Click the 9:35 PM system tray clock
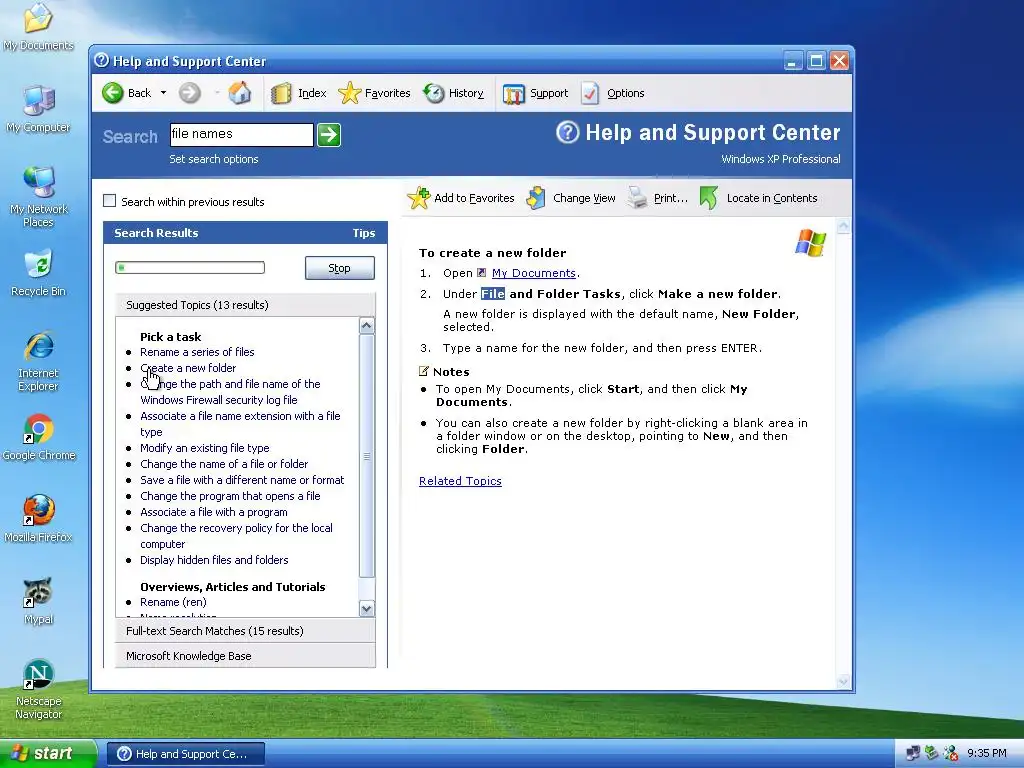The image size is (1024, 768). point(986,754)
